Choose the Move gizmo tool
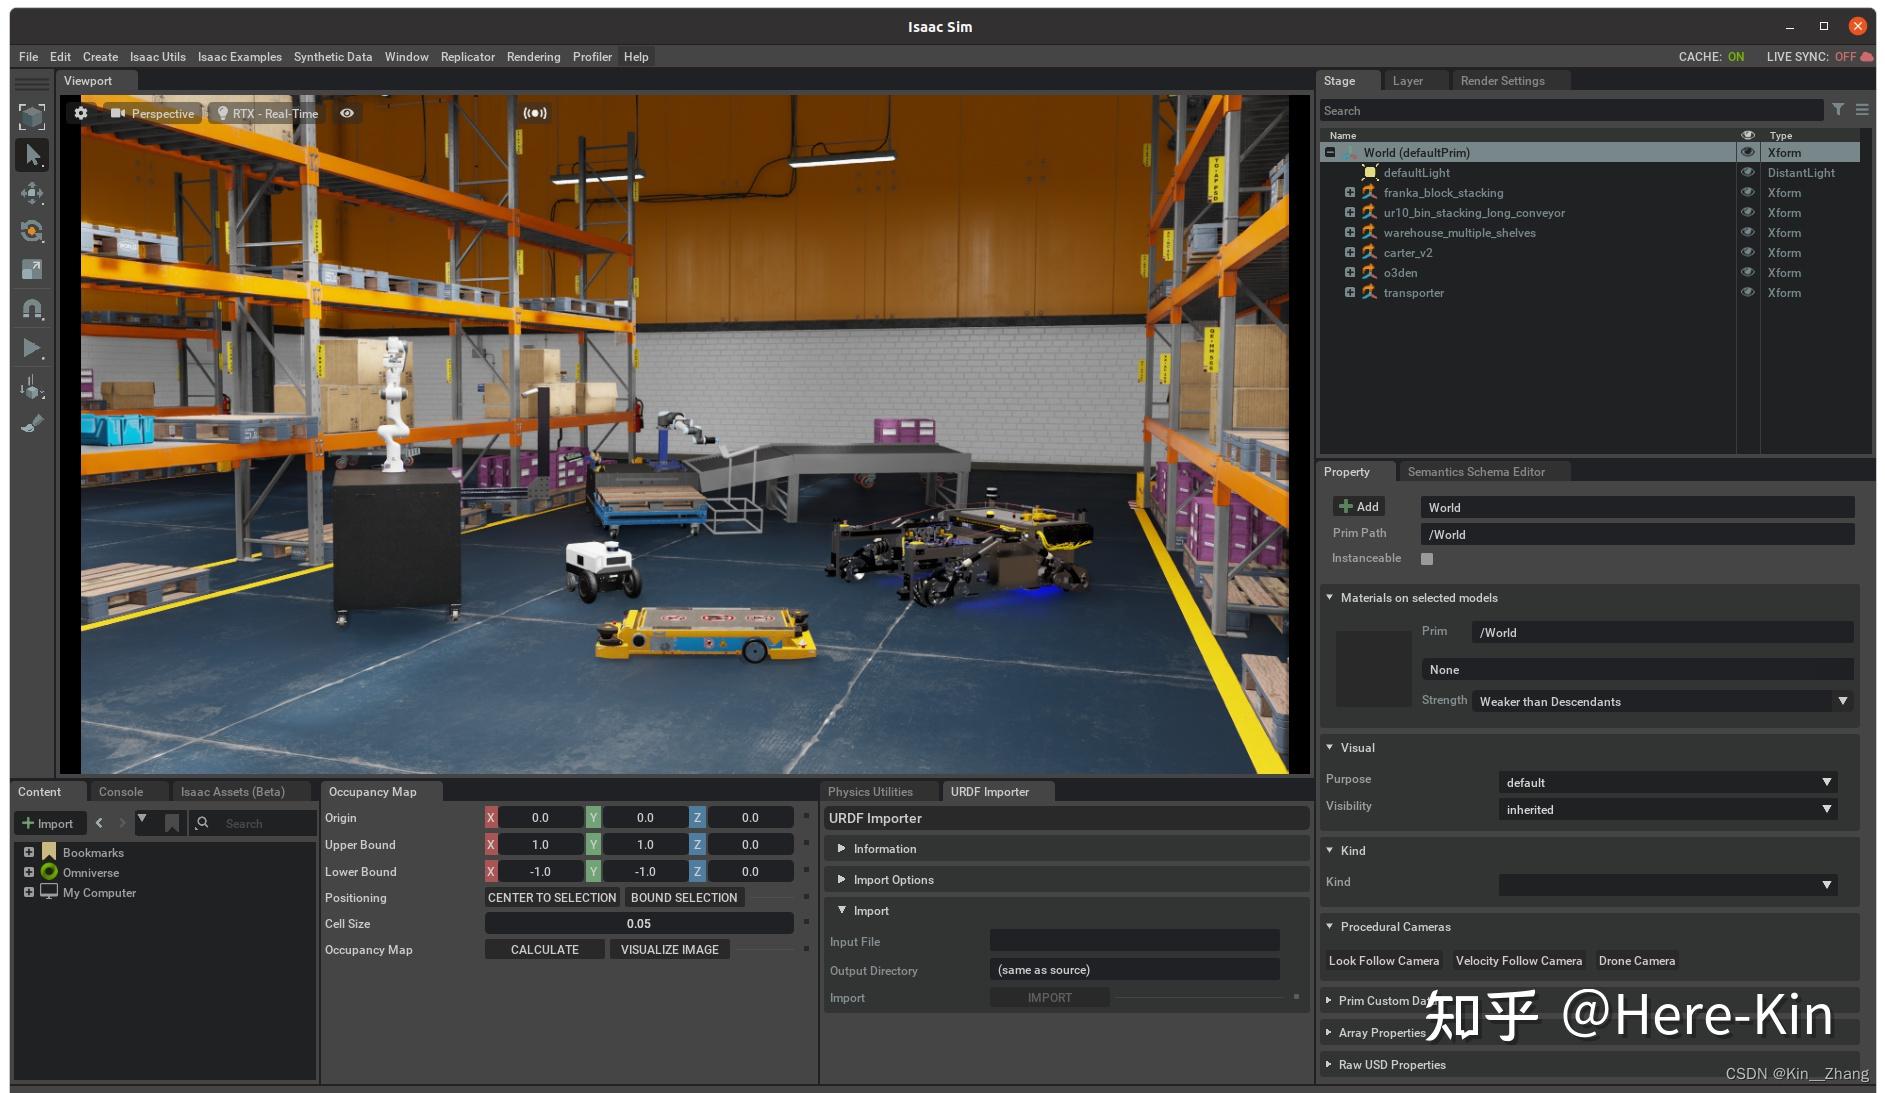Screen dimensions: 1885x1093 pos(32,193)
